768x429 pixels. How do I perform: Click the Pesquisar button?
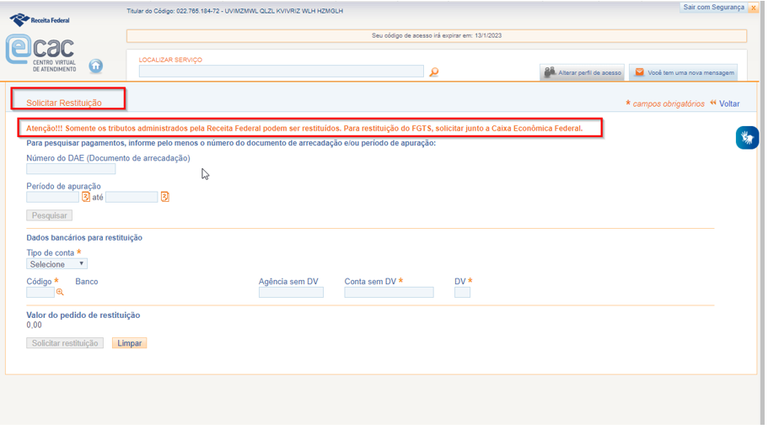click(49, 215)
